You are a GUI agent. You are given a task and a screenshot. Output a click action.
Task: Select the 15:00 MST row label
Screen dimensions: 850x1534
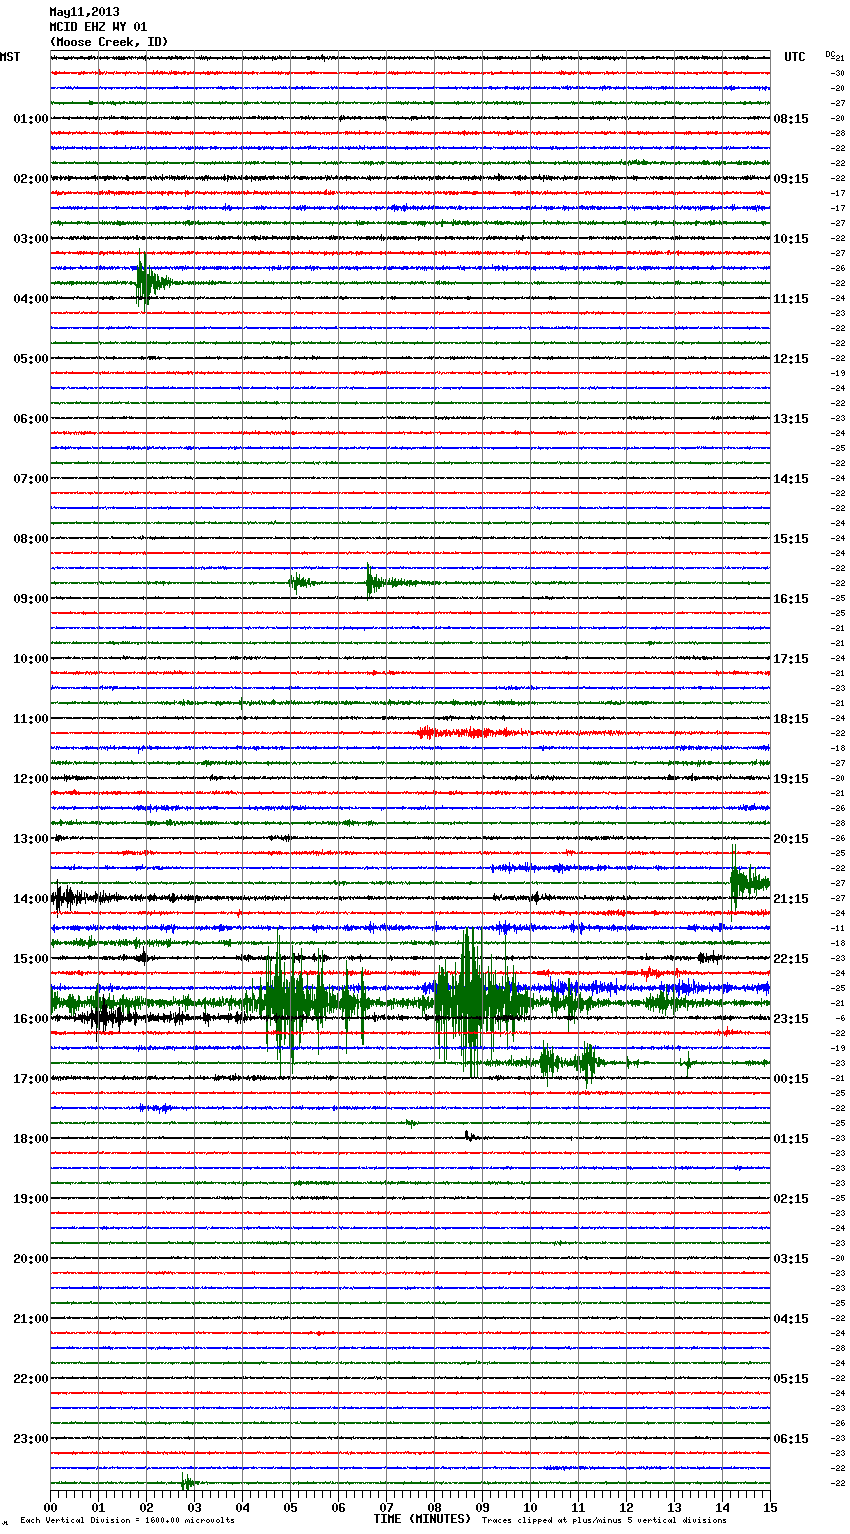pos(31,959)
